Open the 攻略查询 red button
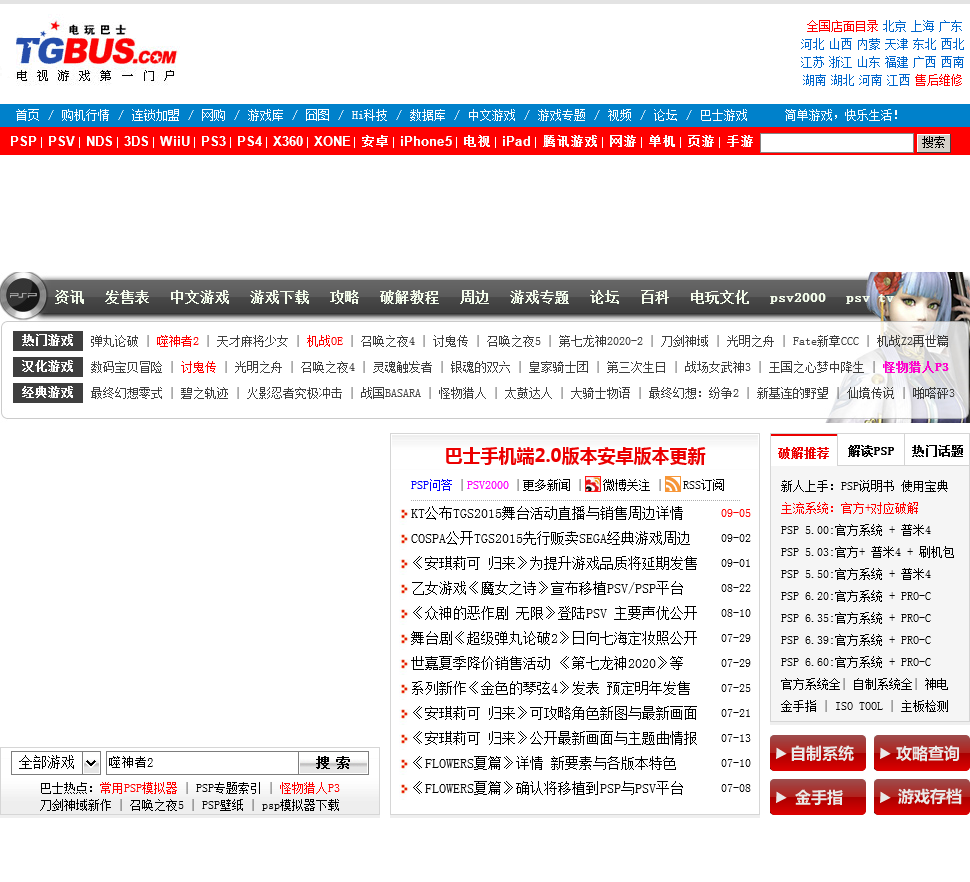The image size is (970, 882). click(922, 753)
